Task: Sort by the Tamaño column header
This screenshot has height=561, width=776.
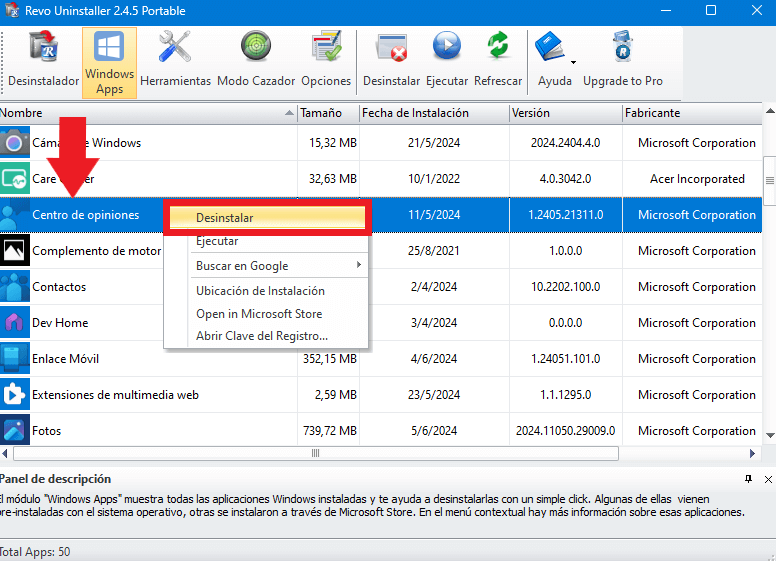Action: (x=329, y=113)
